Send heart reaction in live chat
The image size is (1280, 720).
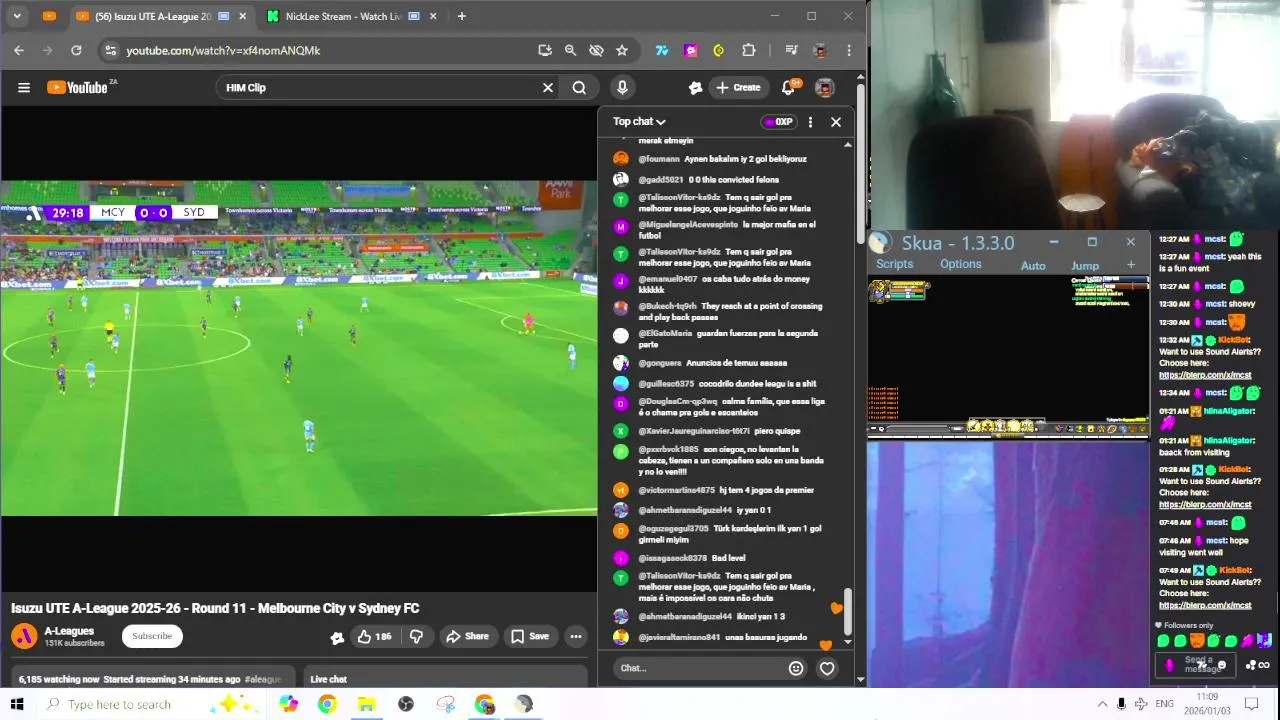pyautogui.click(x=827, y=668)
